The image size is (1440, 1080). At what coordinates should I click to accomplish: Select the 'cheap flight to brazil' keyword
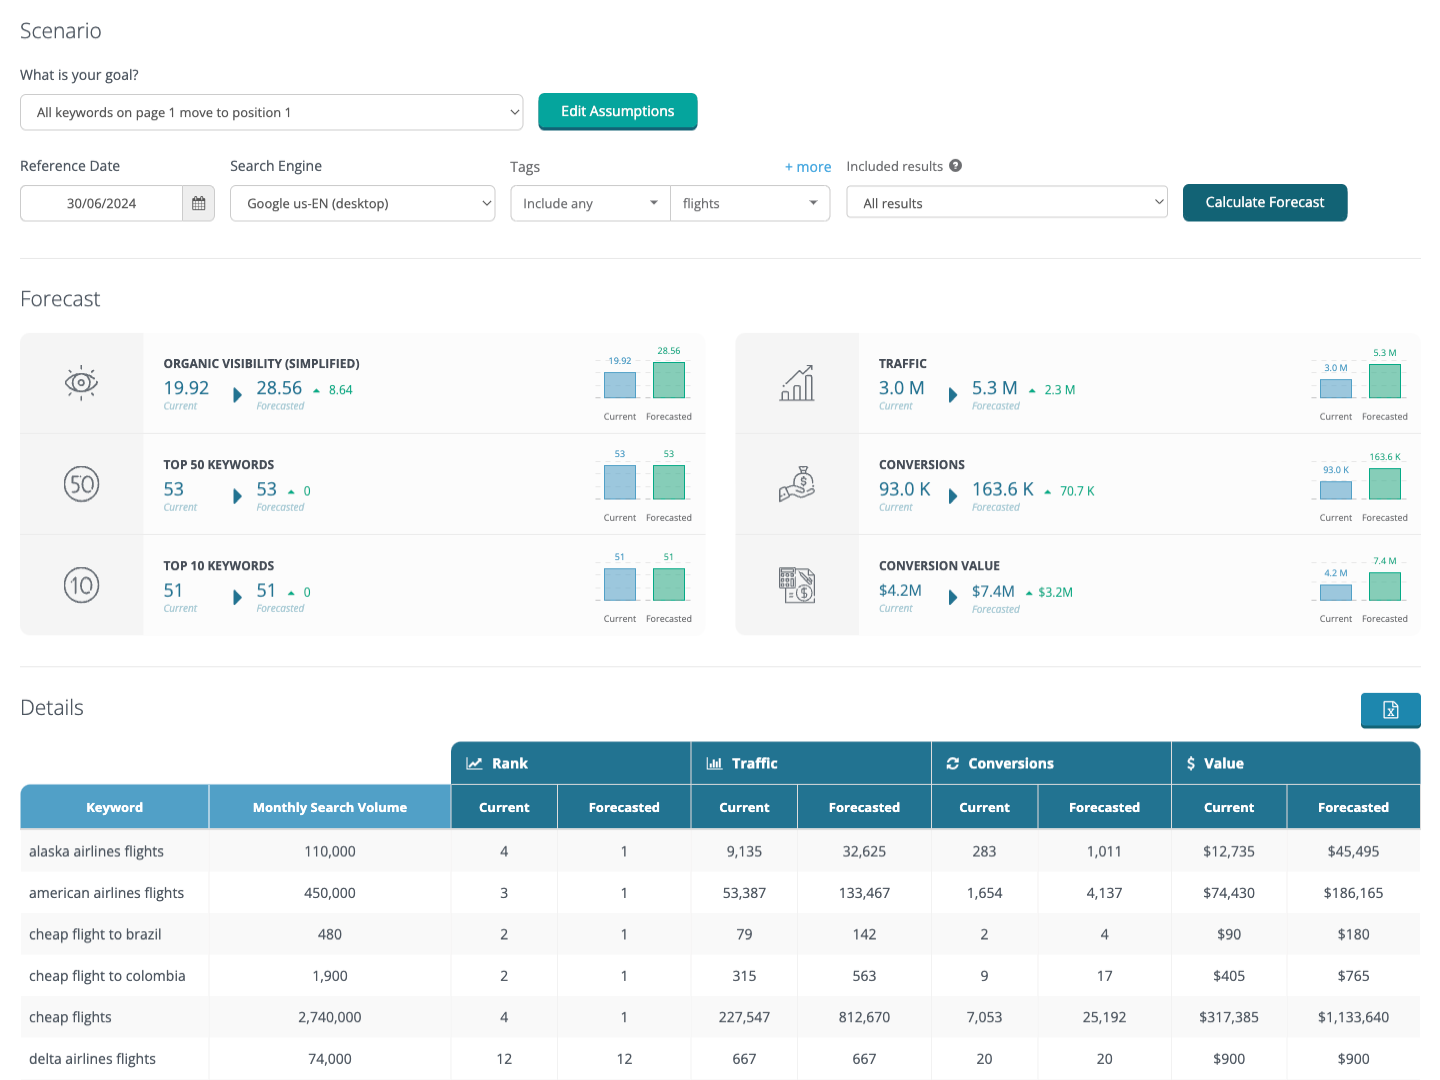coord(95,934)
